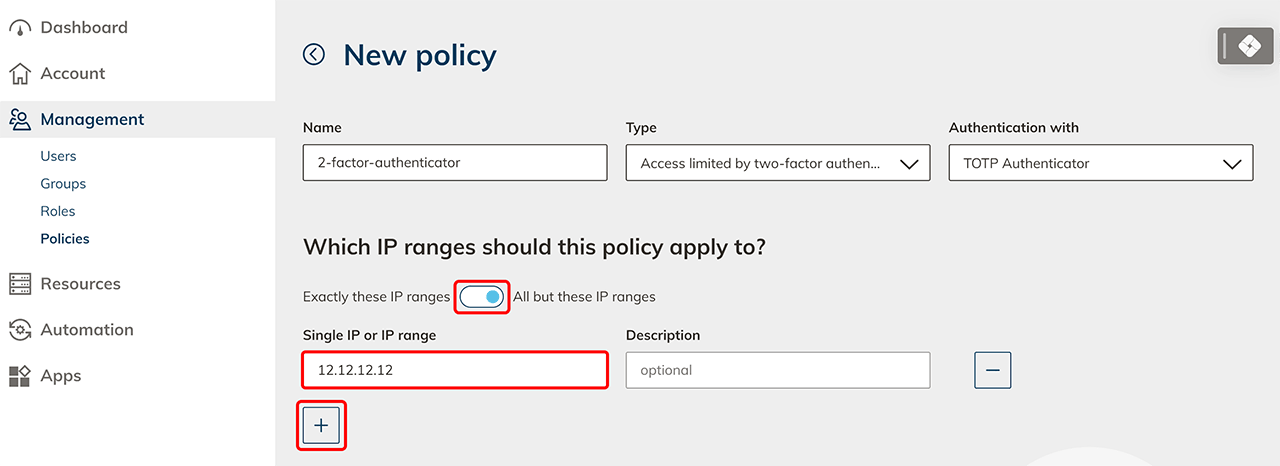Go back using the circled arrow

pyautogui.click(x=314, y=55)
